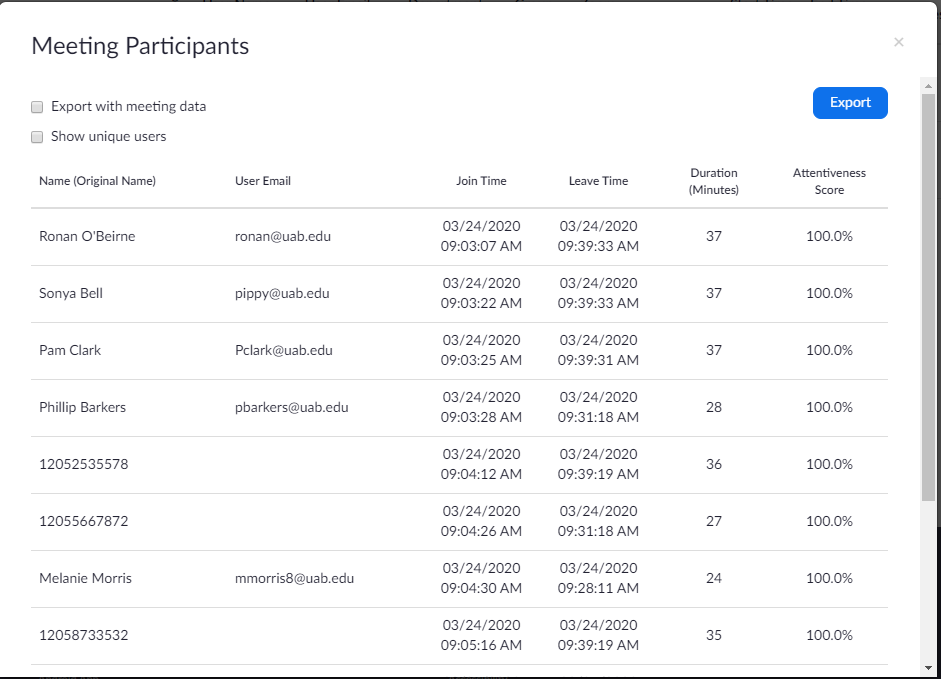
Task: Select the Join Time column header
Action: coord(481,181)
